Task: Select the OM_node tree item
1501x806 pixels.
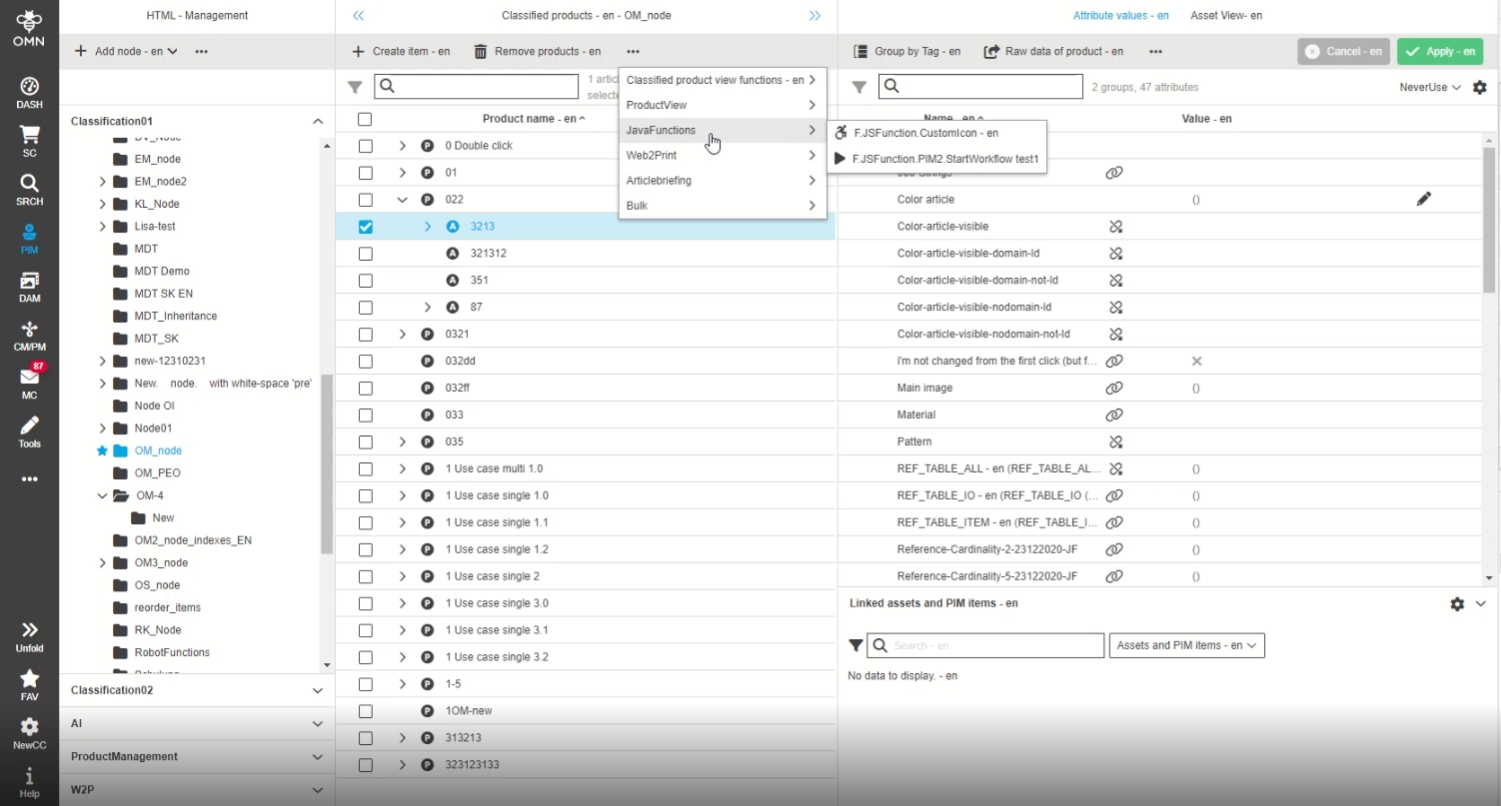Action: click(158, 451)
